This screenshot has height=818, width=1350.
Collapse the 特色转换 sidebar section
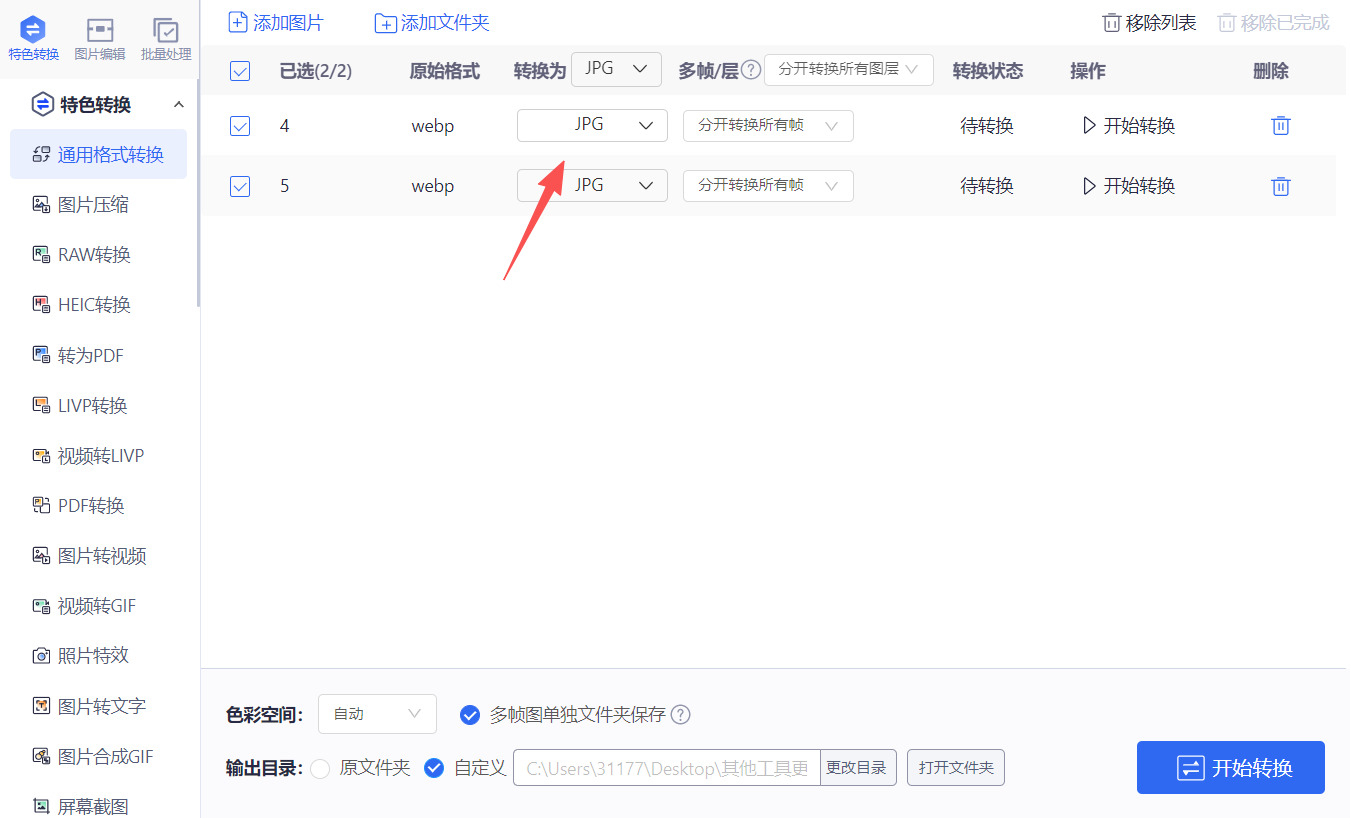pos(179,105)
